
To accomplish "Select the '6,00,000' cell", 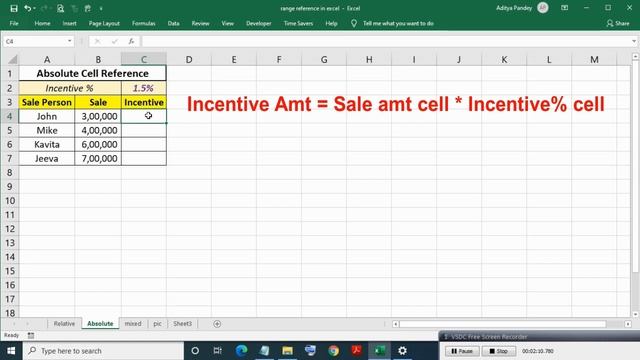I will pos(98,144).
